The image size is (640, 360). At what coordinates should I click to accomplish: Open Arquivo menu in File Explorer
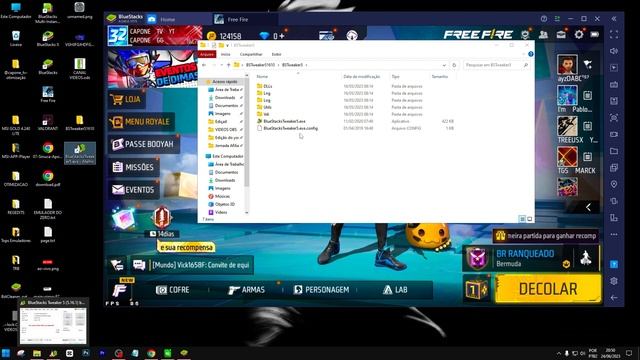207,54
